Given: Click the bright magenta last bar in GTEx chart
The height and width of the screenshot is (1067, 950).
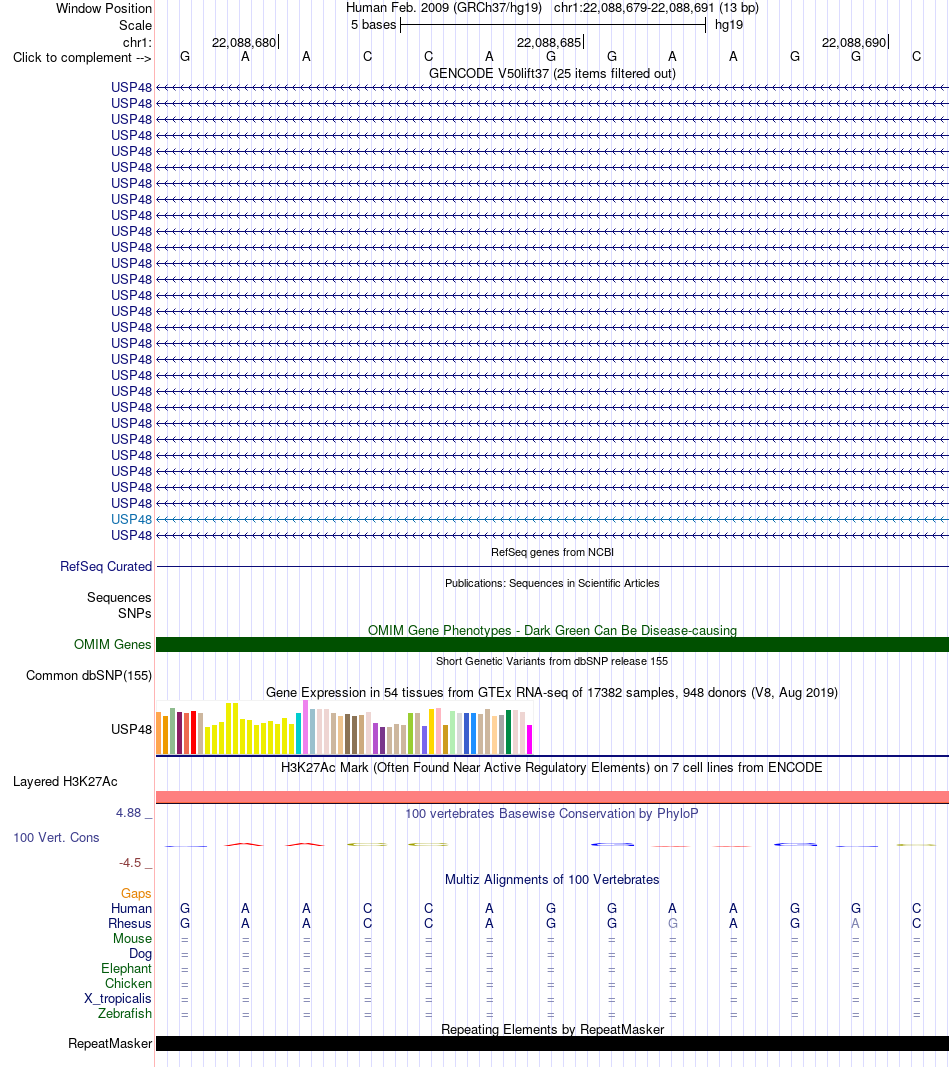Looking at the screenshot, I should coord(529,740).
